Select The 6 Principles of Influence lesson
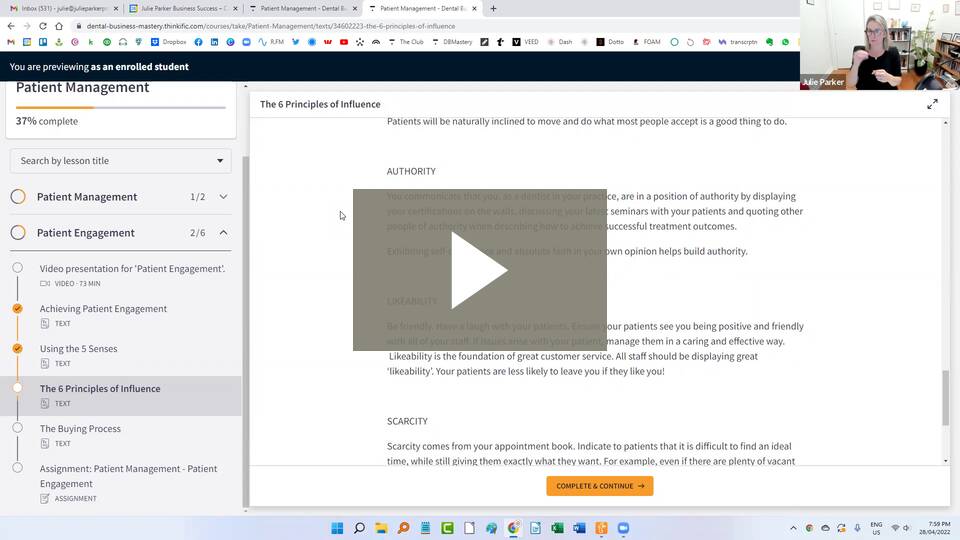This screenshot has height=540, width=960. (x=100, y=389)
